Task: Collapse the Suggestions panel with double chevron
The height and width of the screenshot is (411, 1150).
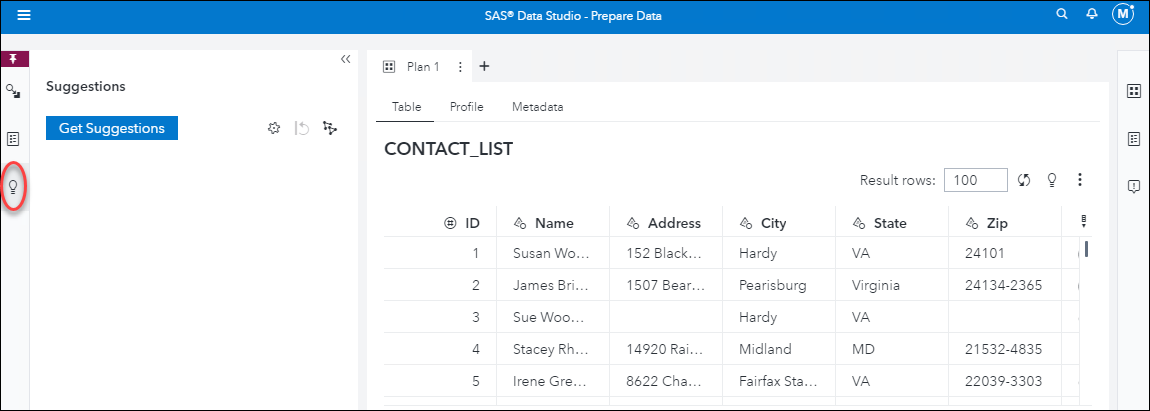Action: (x=345, y=59)
